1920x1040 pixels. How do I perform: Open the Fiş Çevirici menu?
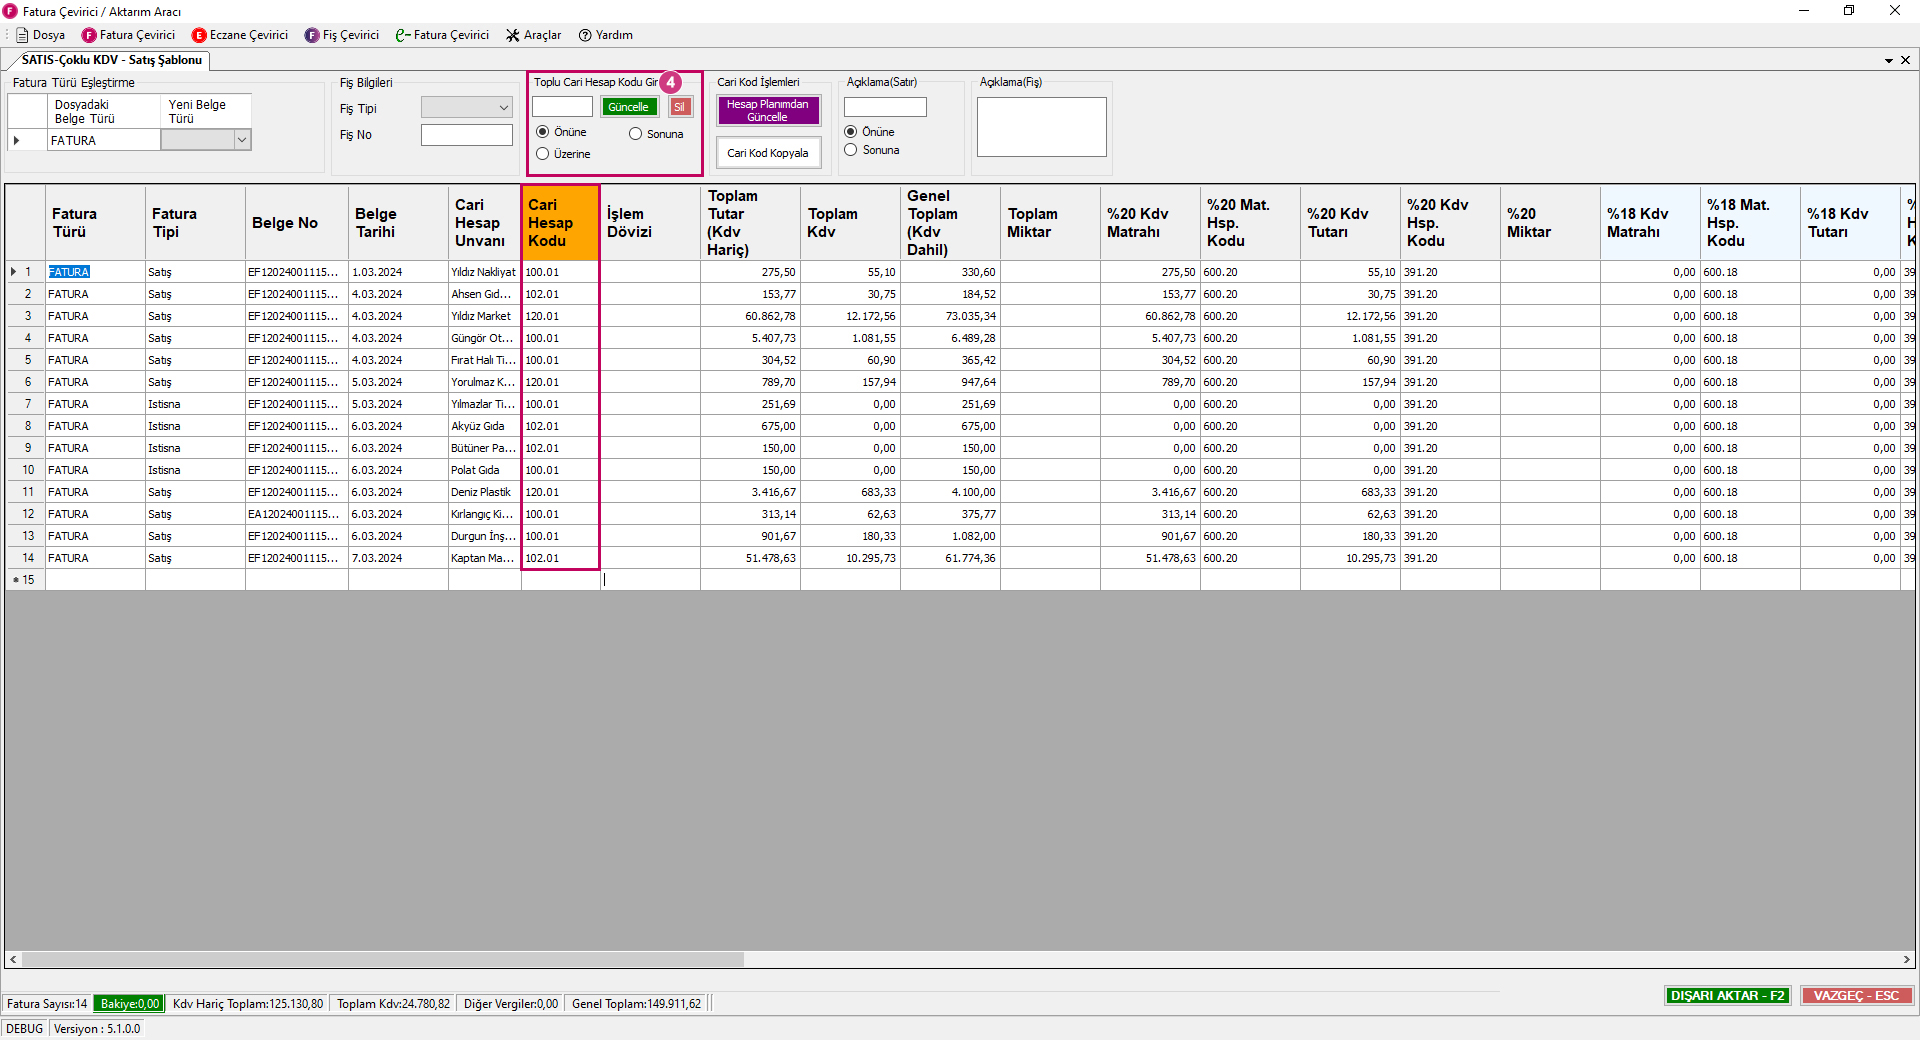pos(342,35)
